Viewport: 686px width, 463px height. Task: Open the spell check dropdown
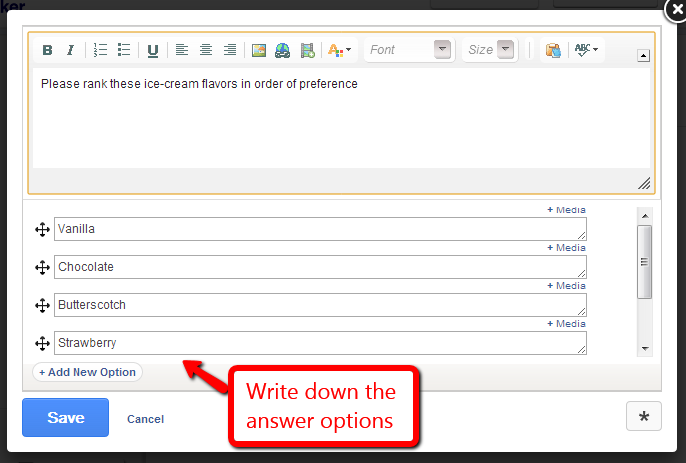coord(586,50)
